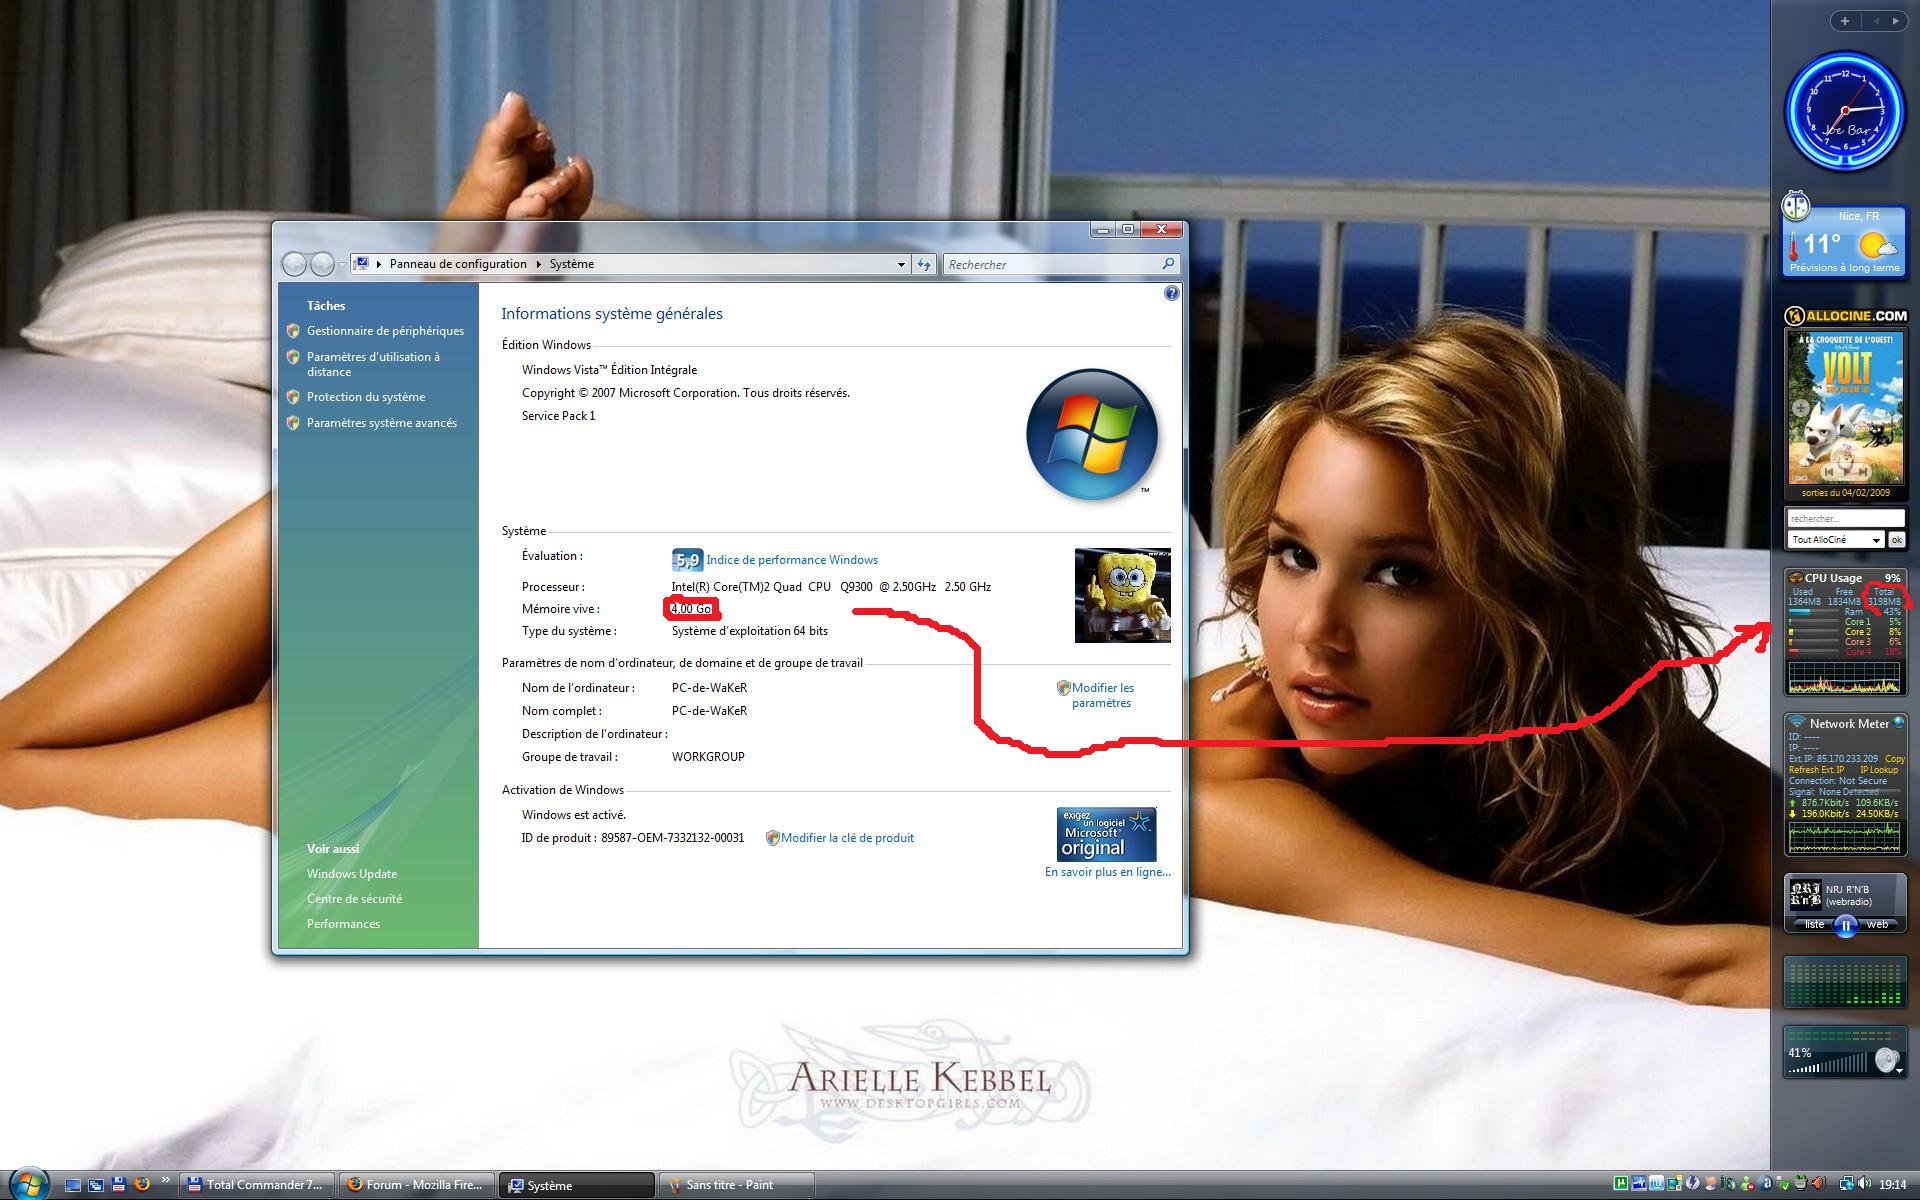The height and width of the screenshot is (1200, 1920).
Task: Open Gestionnaire de périphériques link
Action: pos(385,331)
